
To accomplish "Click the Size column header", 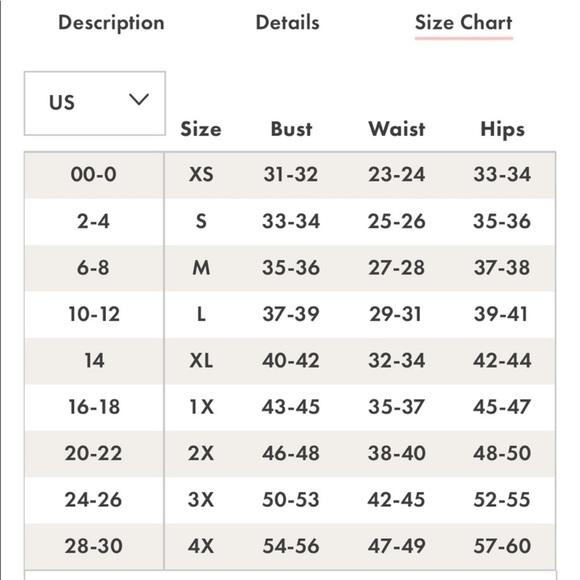I will [201, 129].
